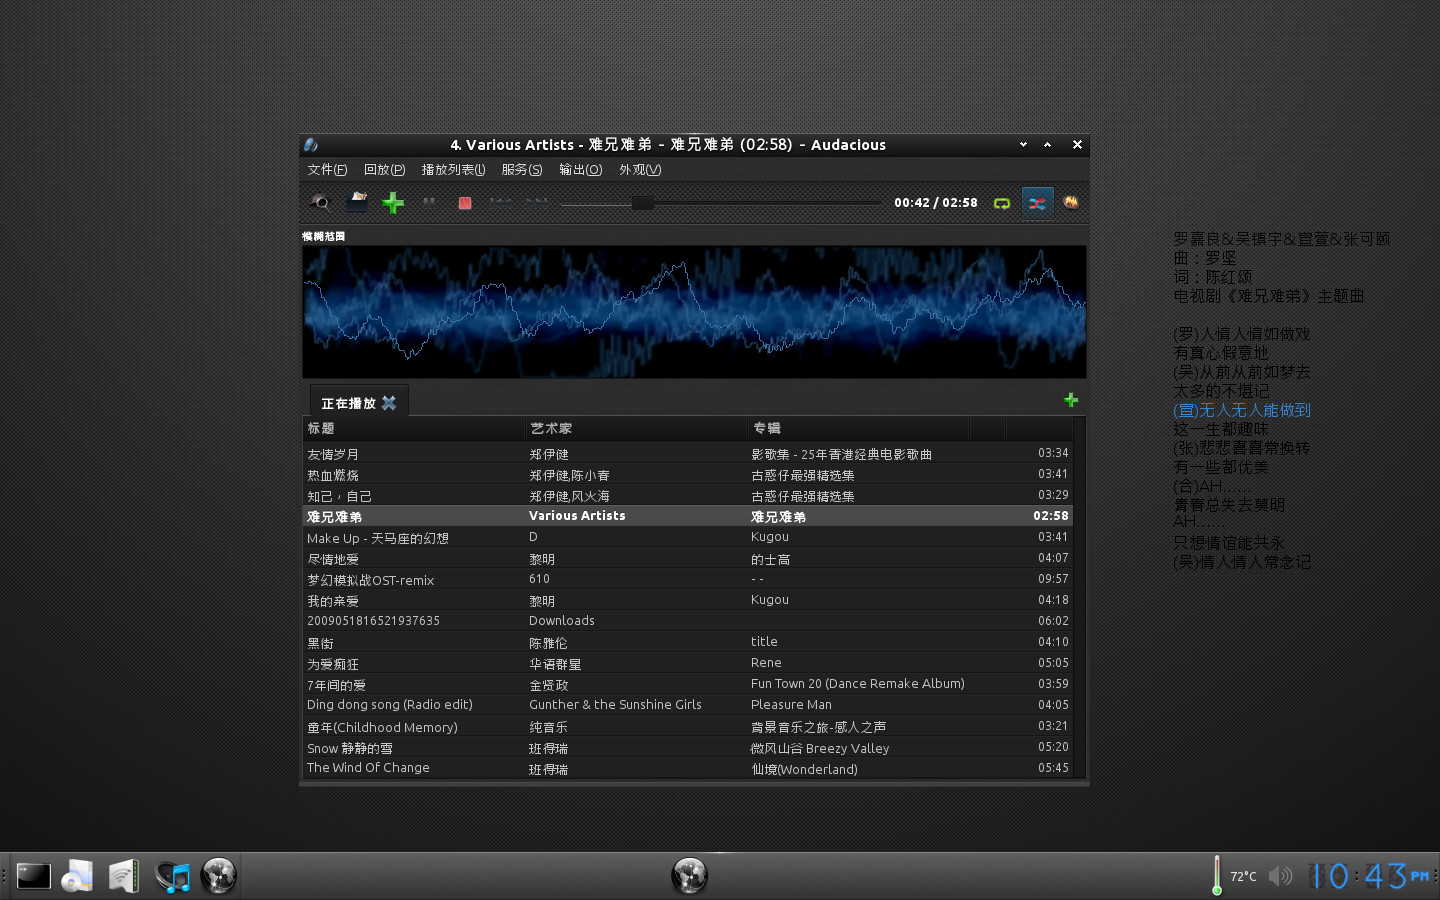The image size is (1440, 900).
Task: Open the volume speaker tray icon
Action: 1280,876
